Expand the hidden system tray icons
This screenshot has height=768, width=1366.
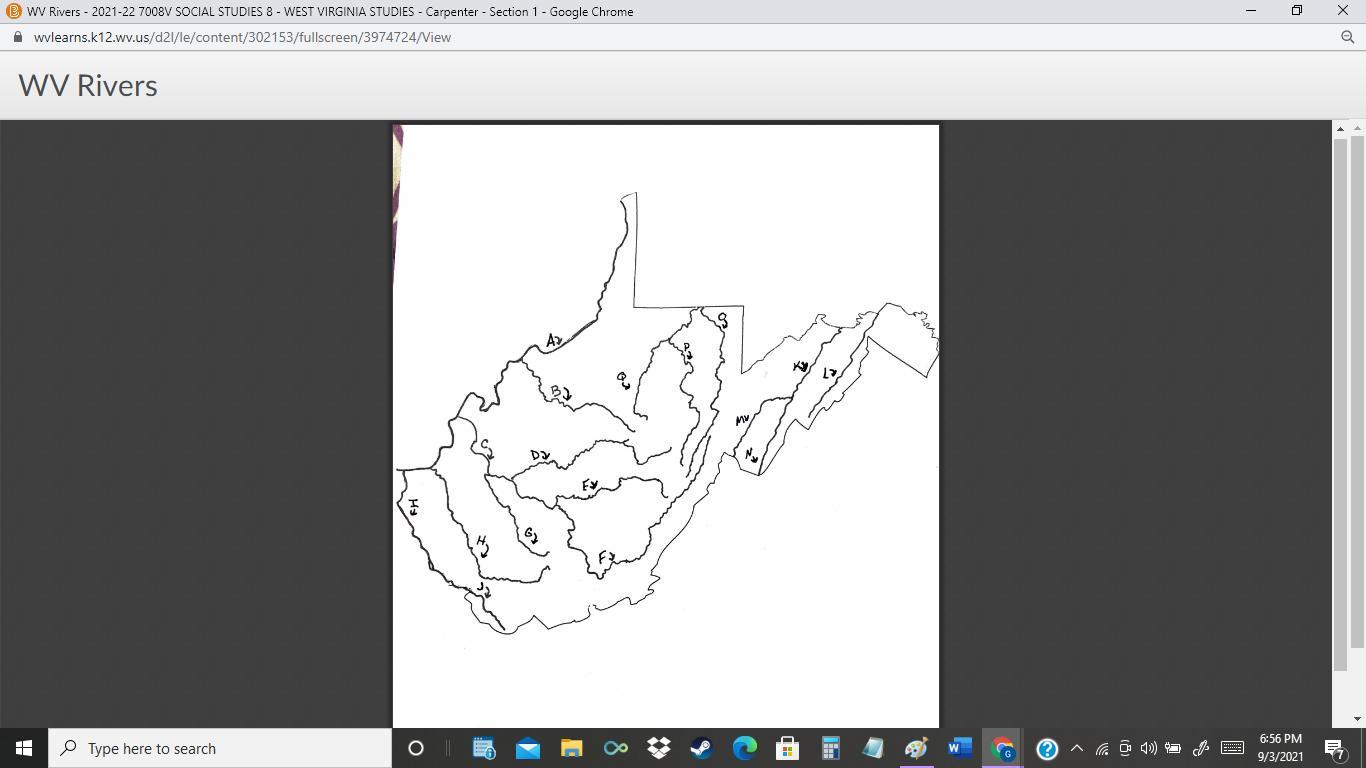(x=1077, y=748)
